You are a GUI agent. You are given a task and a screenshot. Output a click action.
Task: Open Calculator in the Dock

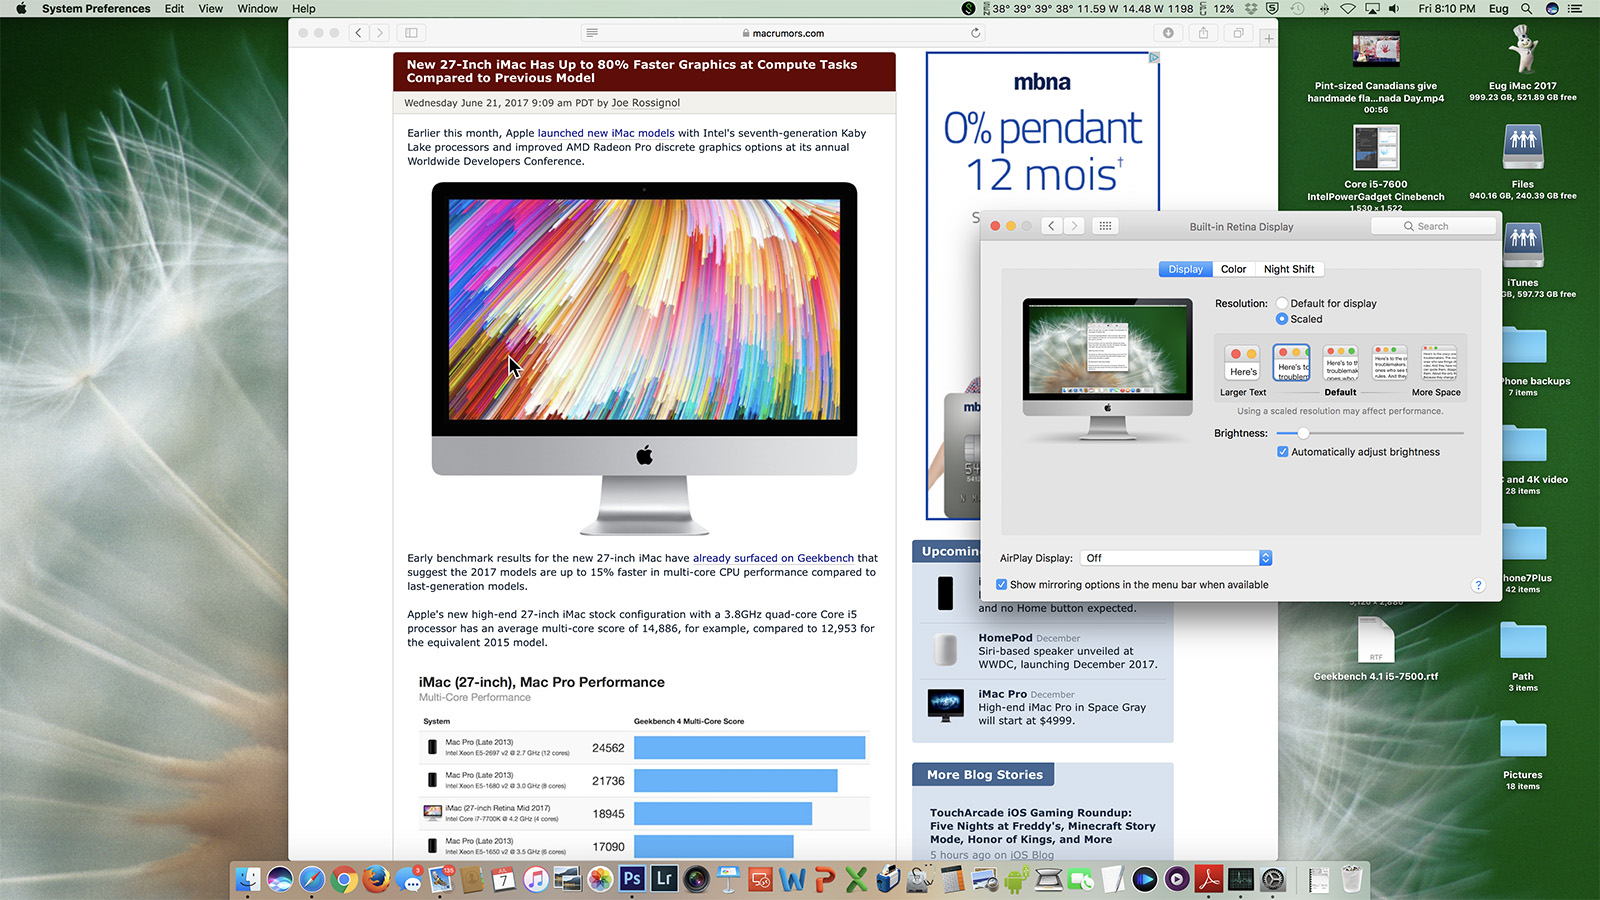952,879
